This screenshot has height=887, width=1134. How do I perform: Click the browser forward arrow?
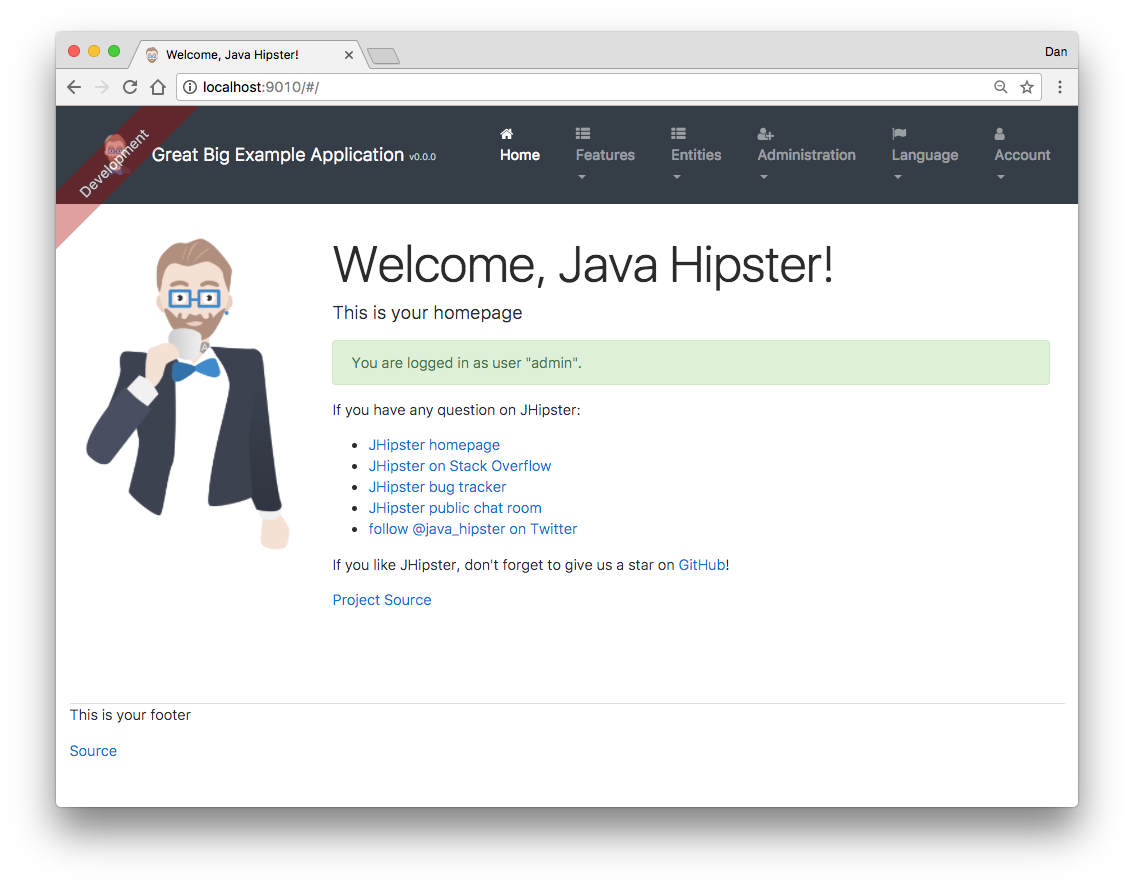pos(102,87)
